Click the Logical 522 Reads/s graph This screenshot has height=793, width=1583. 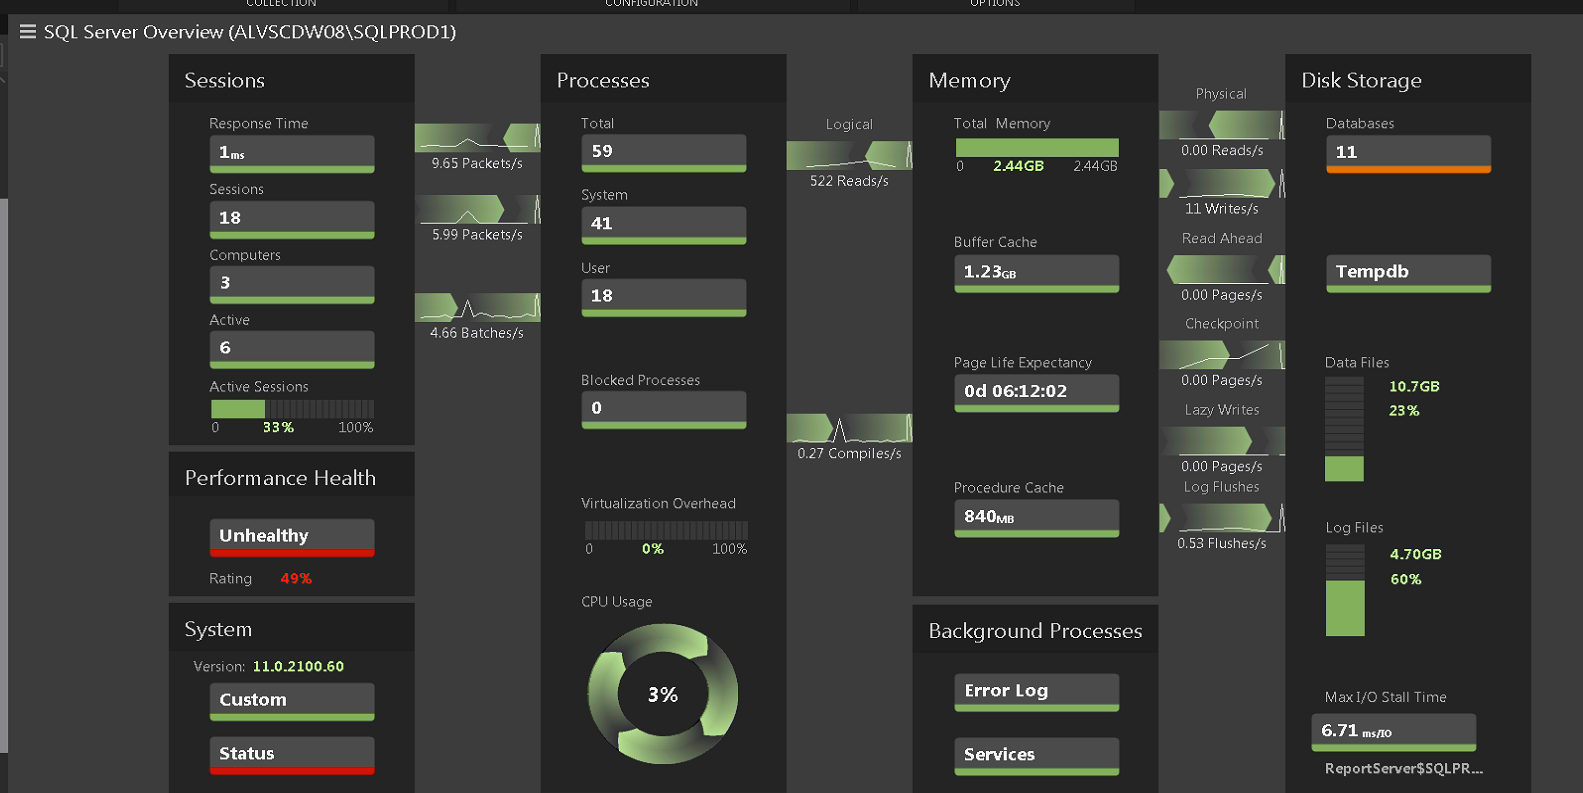coord(849,155)
